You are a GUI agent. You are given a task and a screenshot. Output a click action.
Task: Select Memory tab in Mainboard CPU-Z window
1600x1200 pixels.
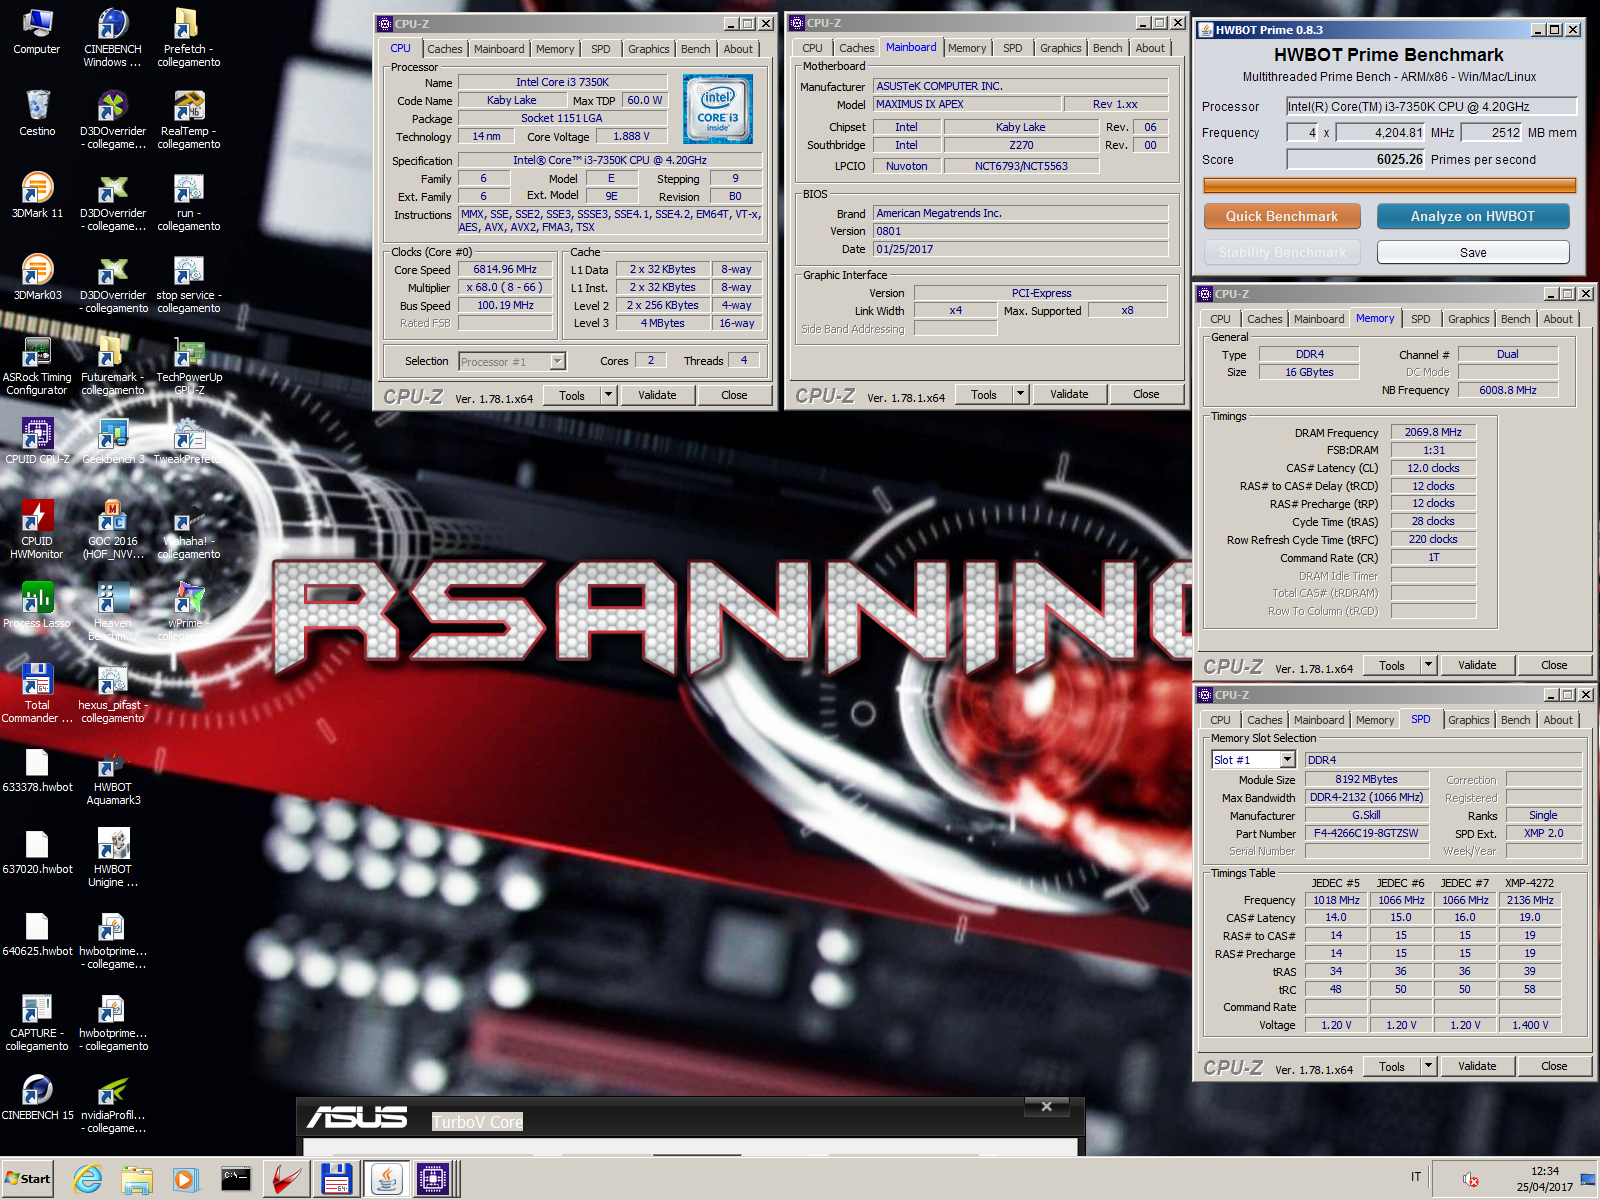(x=967, y=48)
